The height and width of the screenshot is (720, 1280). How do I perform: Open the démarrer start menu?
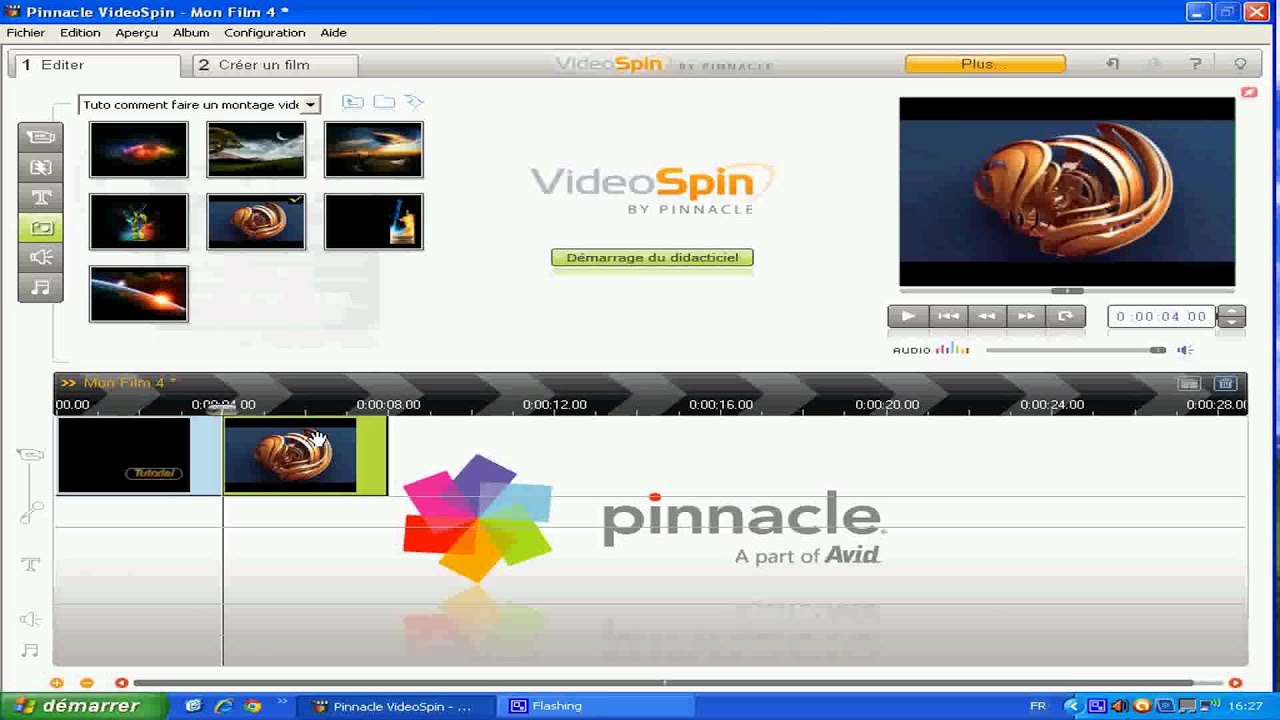(84, 706)
